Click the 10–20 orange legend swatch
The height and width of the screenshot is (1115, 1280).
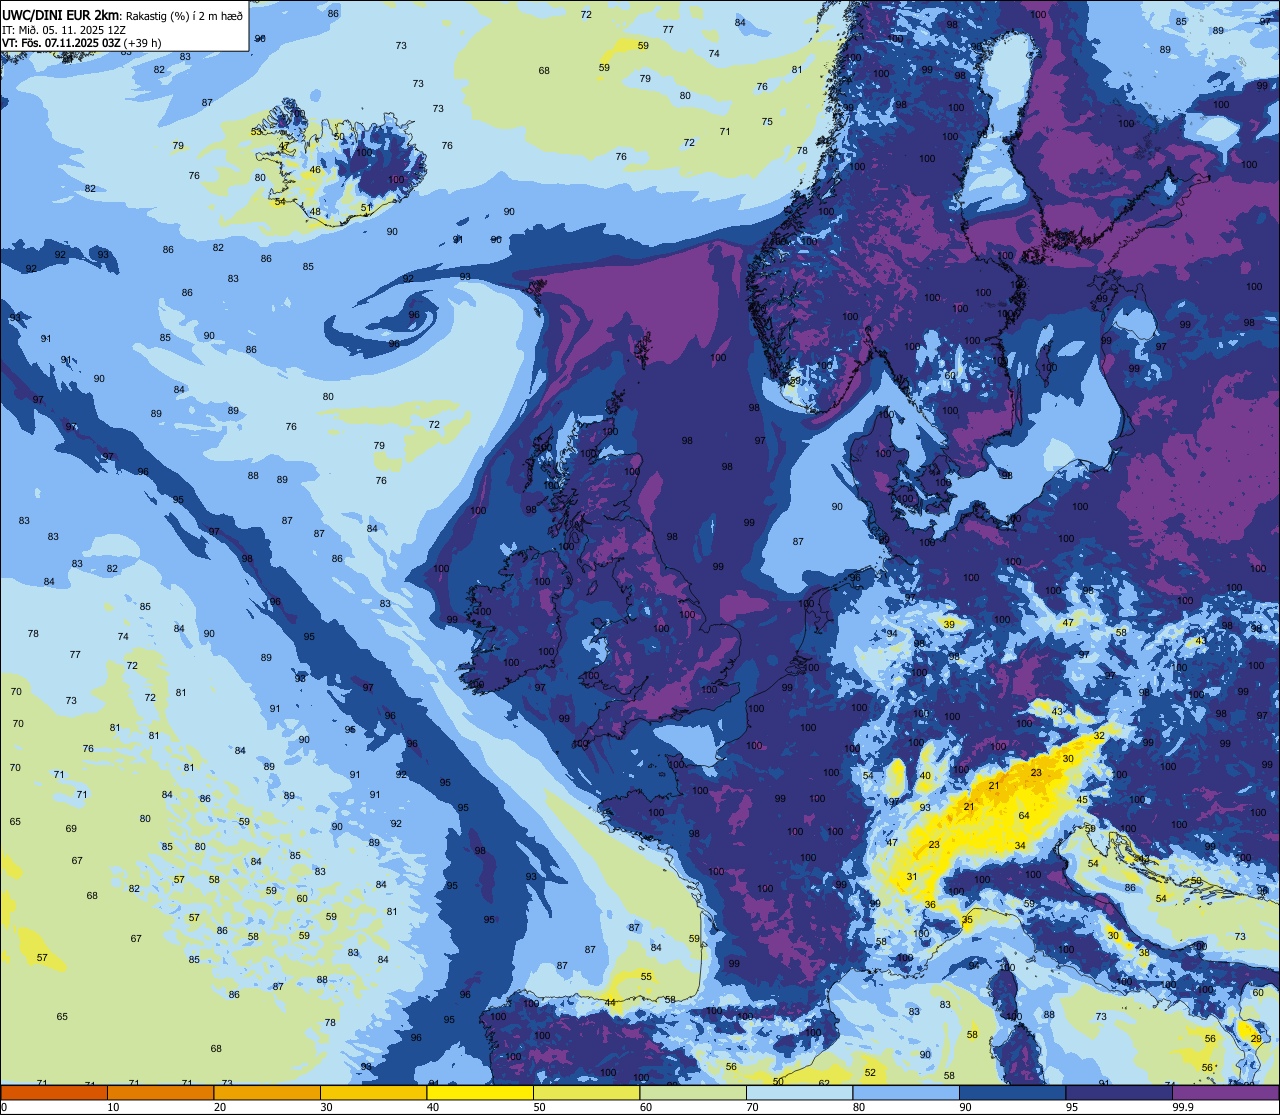(160, 1093)
